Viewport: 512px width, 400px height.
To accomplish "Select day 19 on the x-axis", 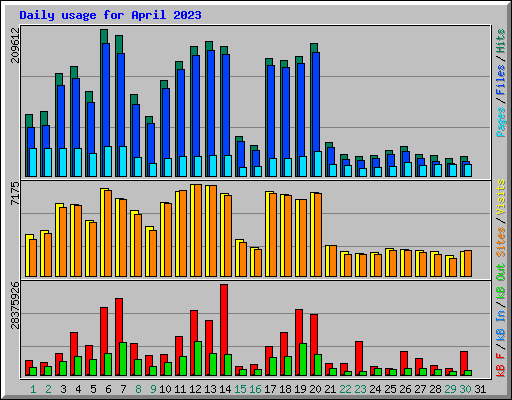I will pyautogui.click(x=300, y=389).
